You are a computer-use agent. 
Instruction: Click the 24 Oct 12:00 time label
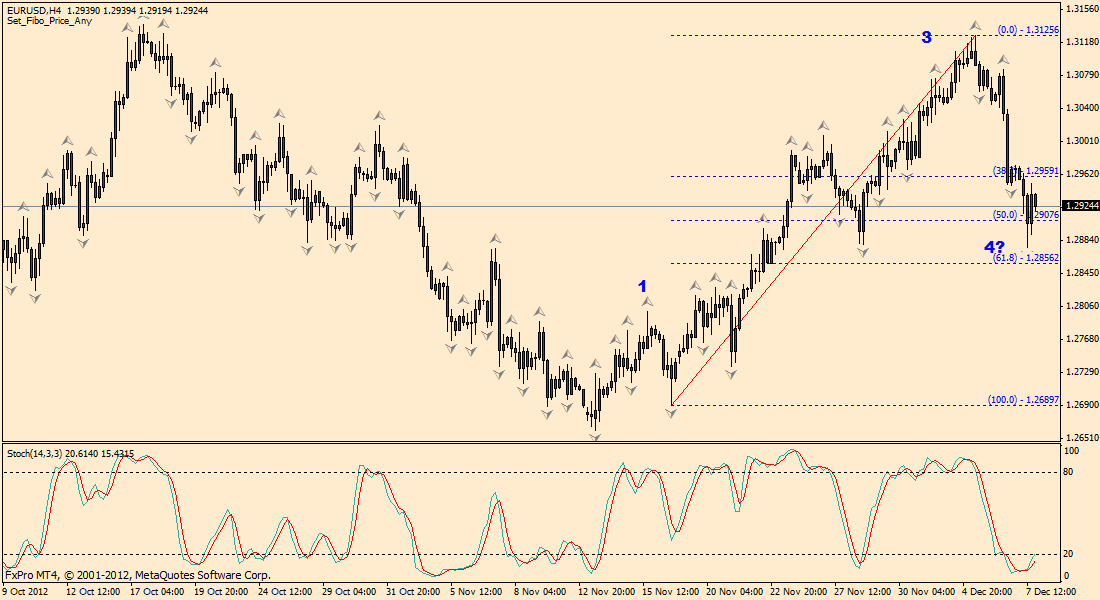coord(286,592)
